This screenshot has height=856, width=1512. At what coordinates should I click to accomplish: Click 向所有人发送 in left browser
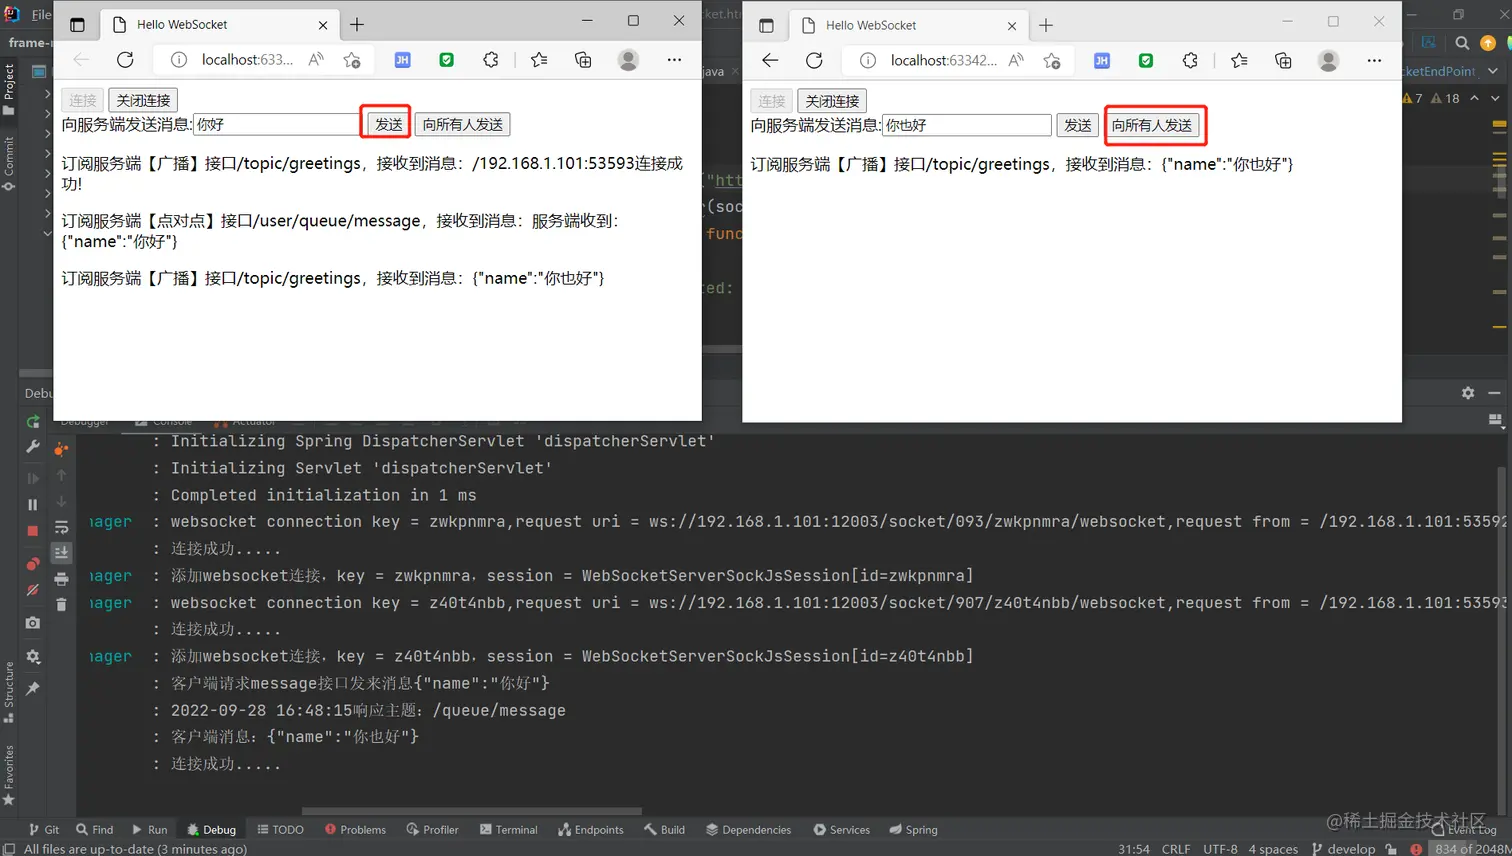pyautogui.click(x=462, y=124)
